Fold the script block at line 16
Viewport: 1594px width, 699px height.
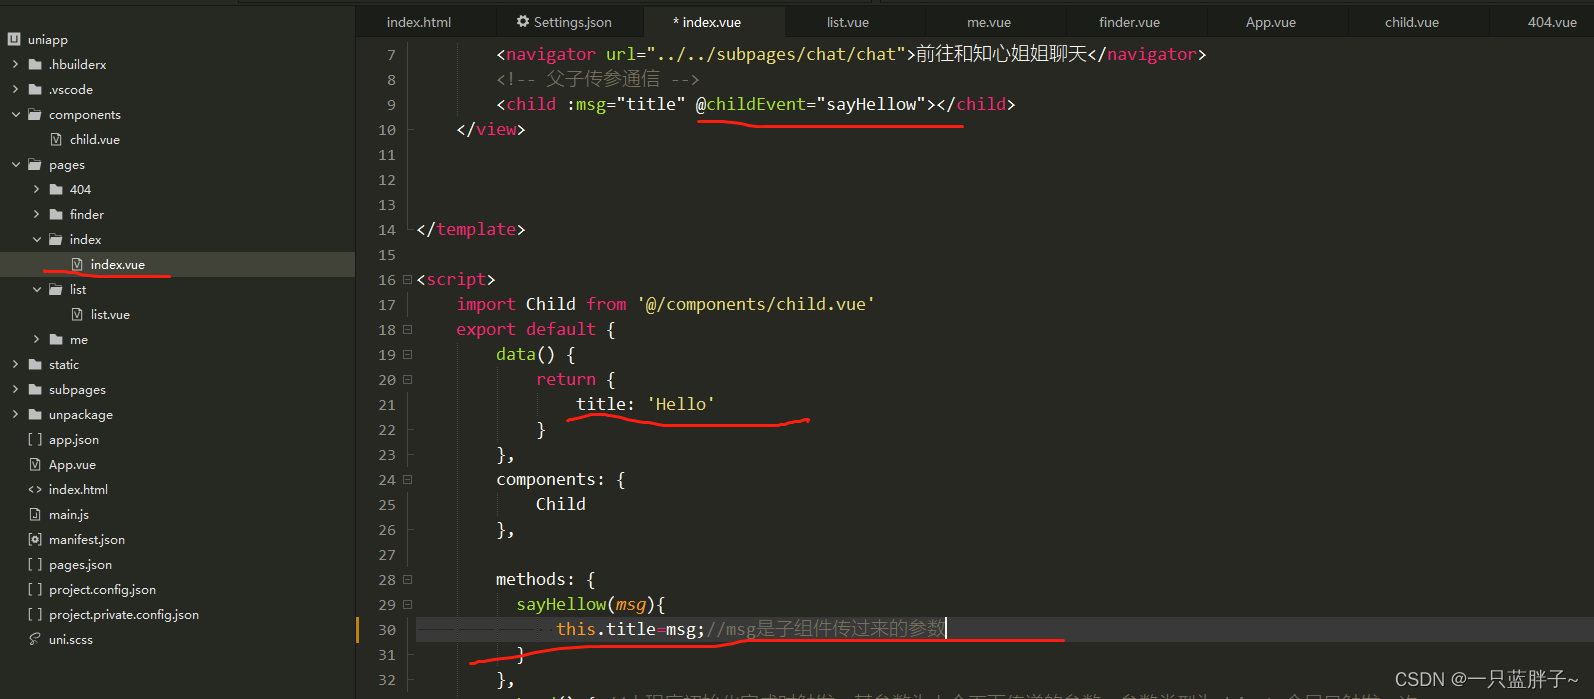pyautogui.click(x=407, y=280)
